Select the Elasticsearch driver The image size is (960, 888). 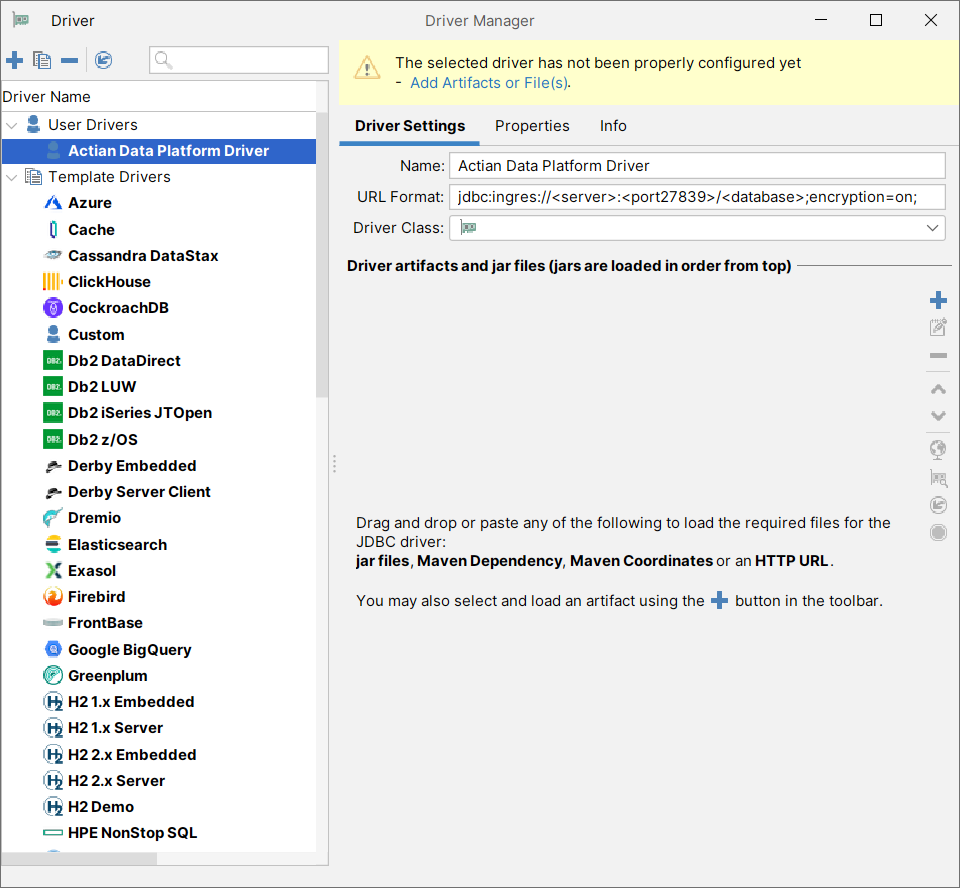[x=117, y=544]
